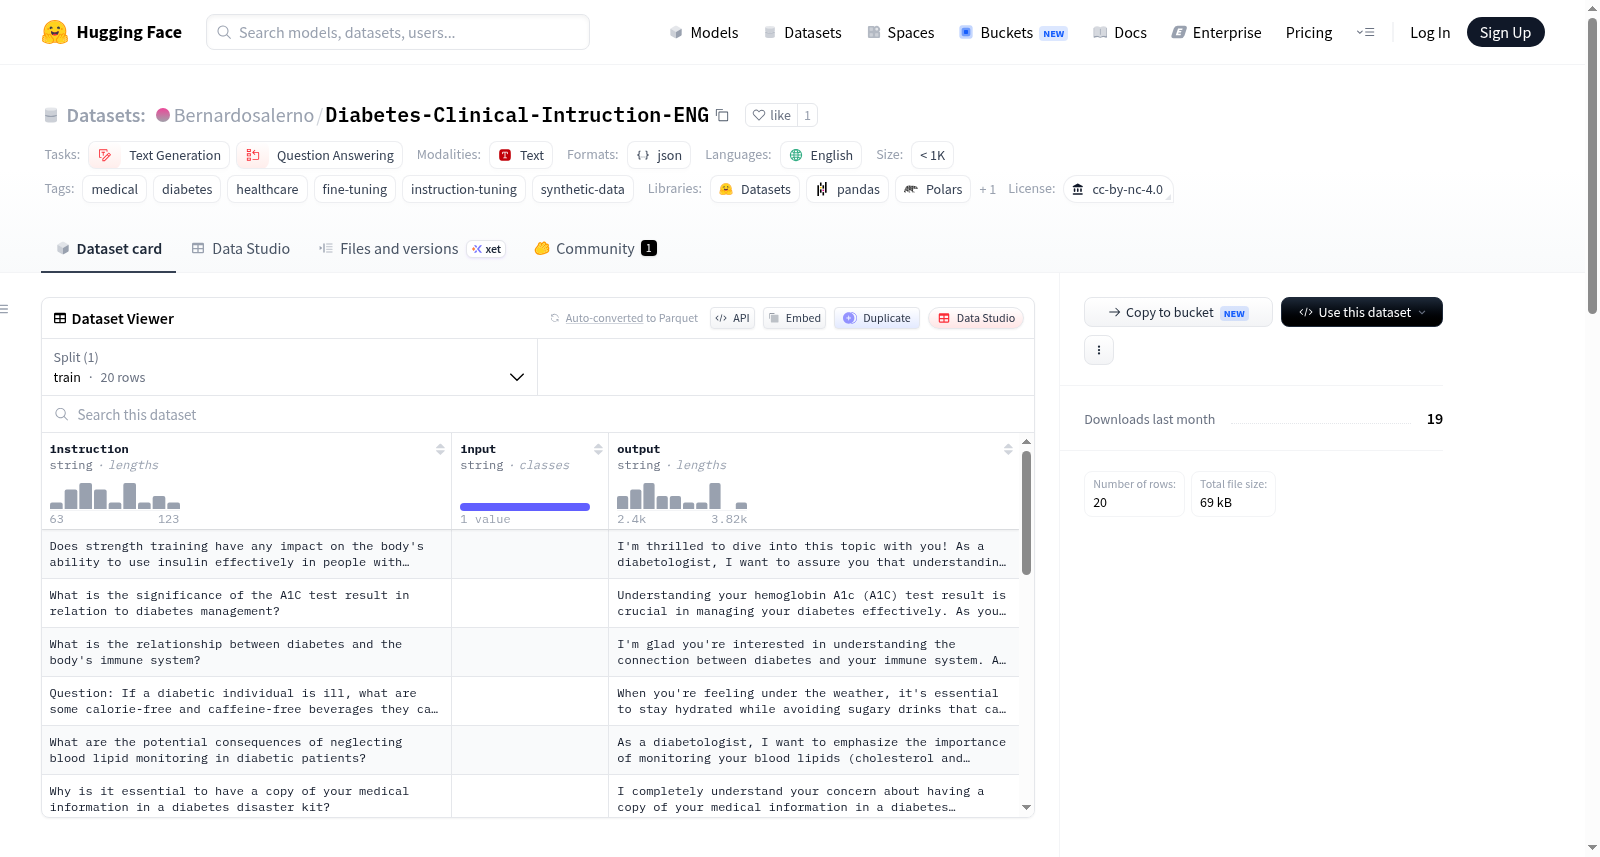1600x857 pixels.
Task: Open the navigation more menu expander
Action: 1365,32
